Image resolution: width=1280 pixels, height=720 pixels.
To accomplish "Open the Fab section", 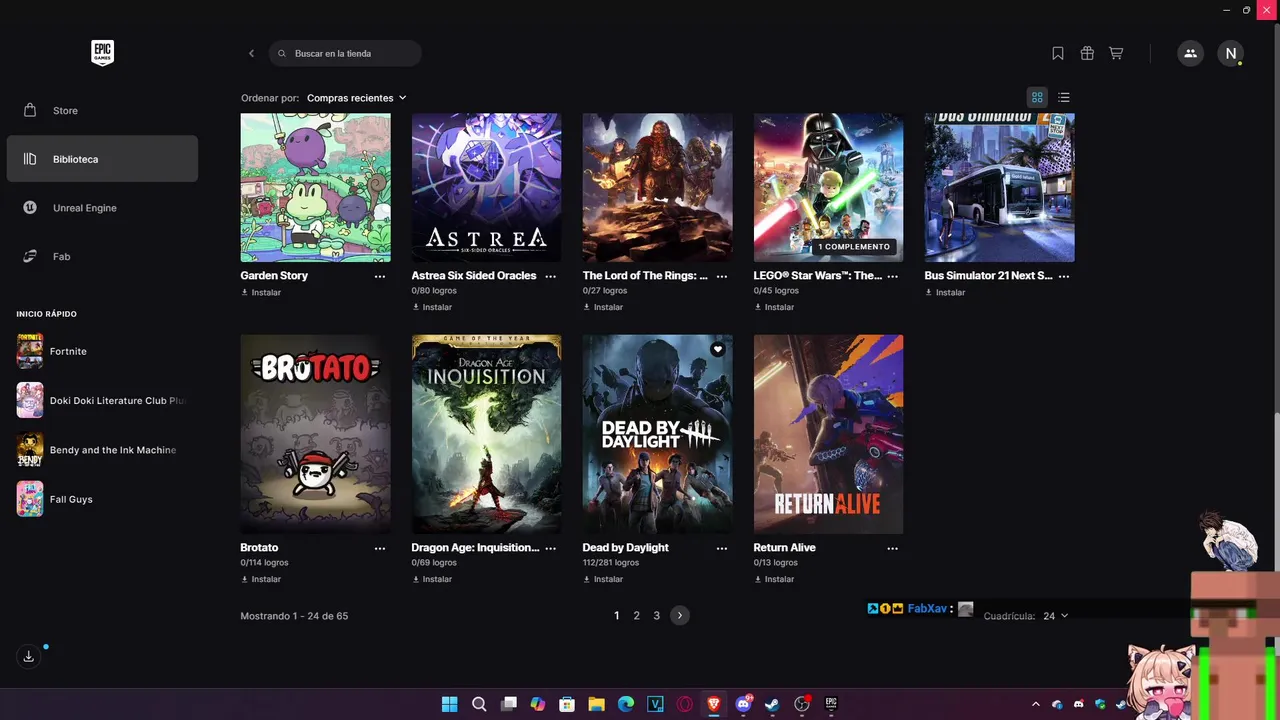I will [102, 257].
